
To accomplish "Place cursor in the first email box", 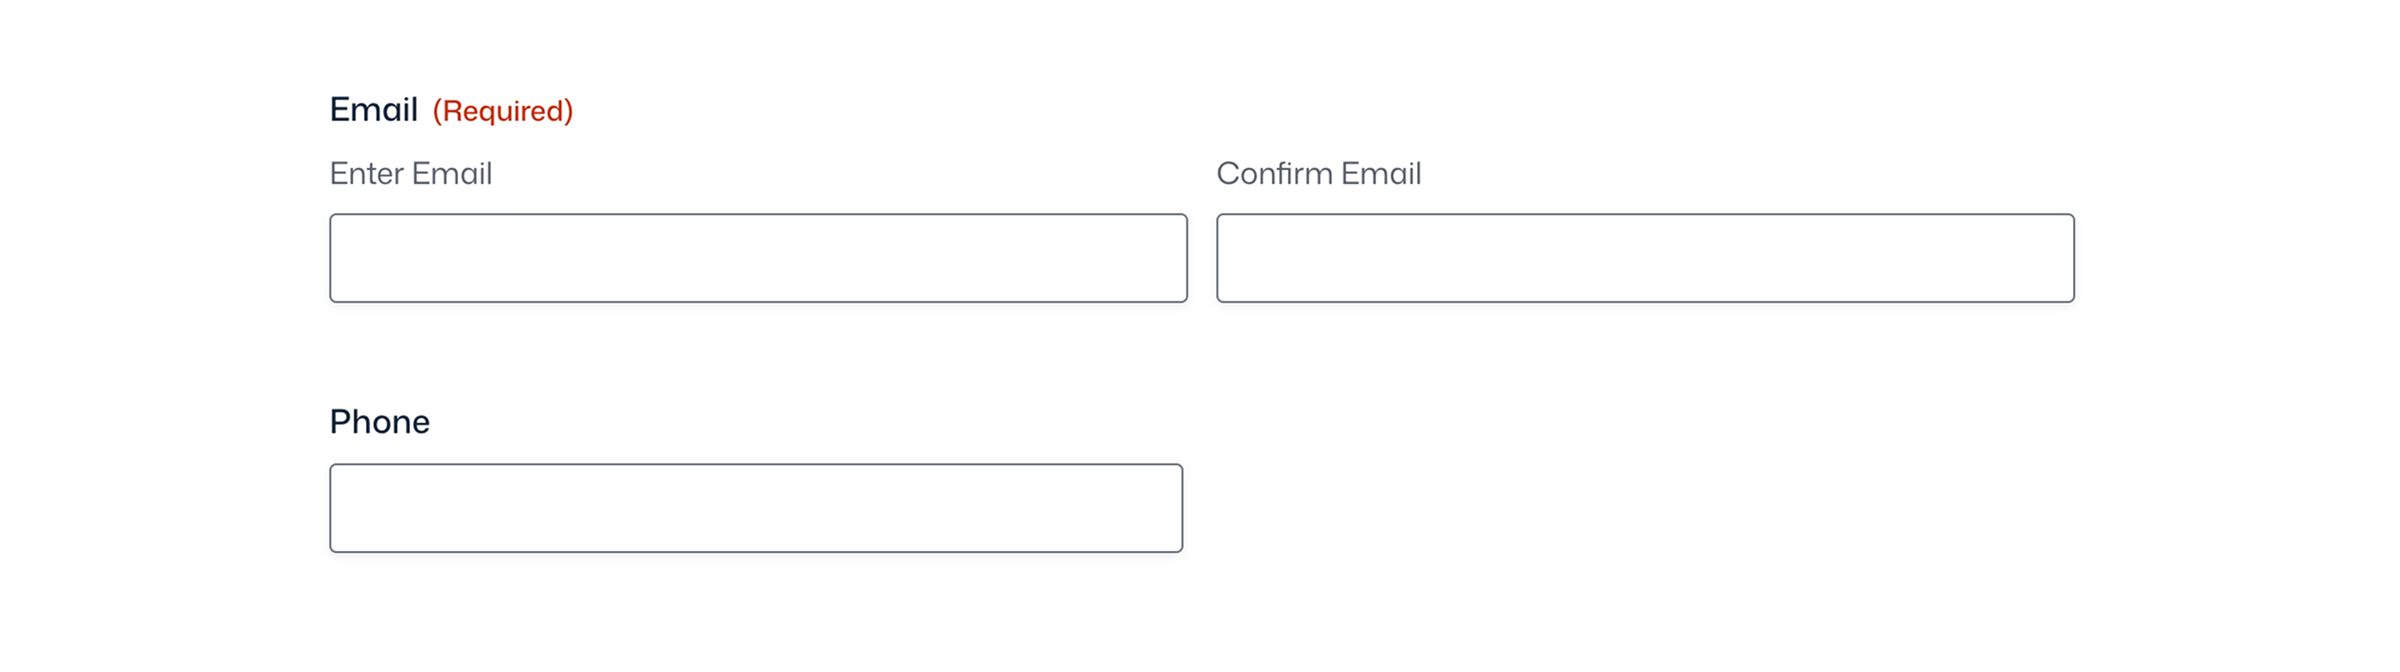I will click(x=758, y=258).
